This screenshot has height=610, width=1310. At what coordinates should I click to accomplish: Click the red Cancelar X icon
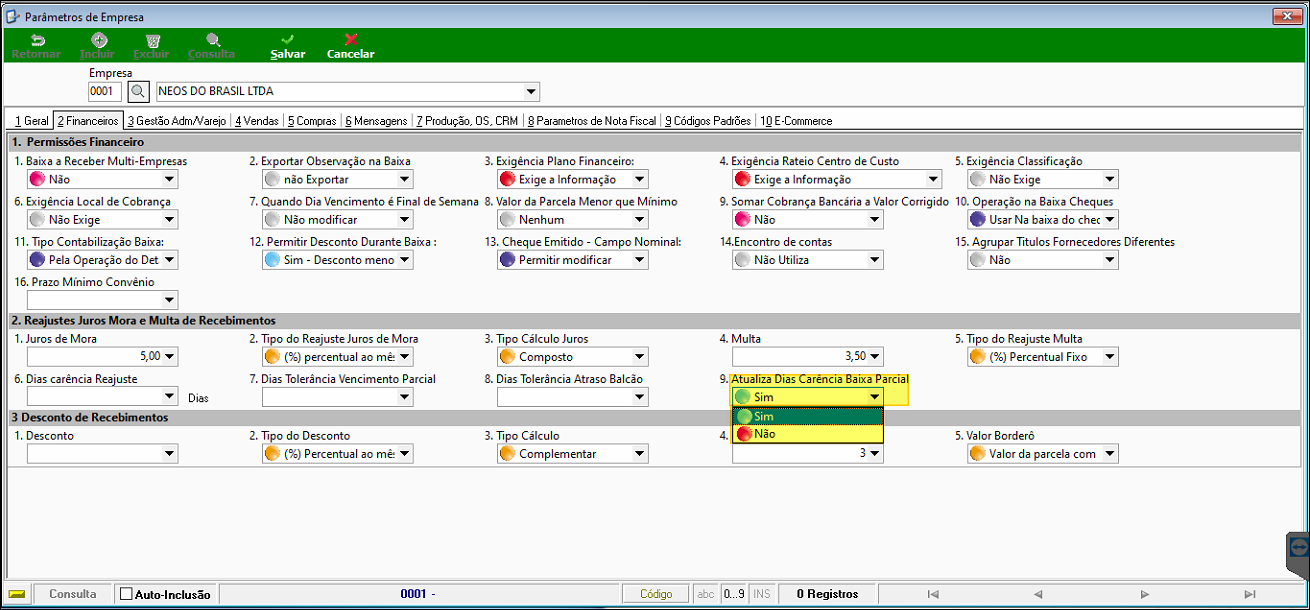351,40
